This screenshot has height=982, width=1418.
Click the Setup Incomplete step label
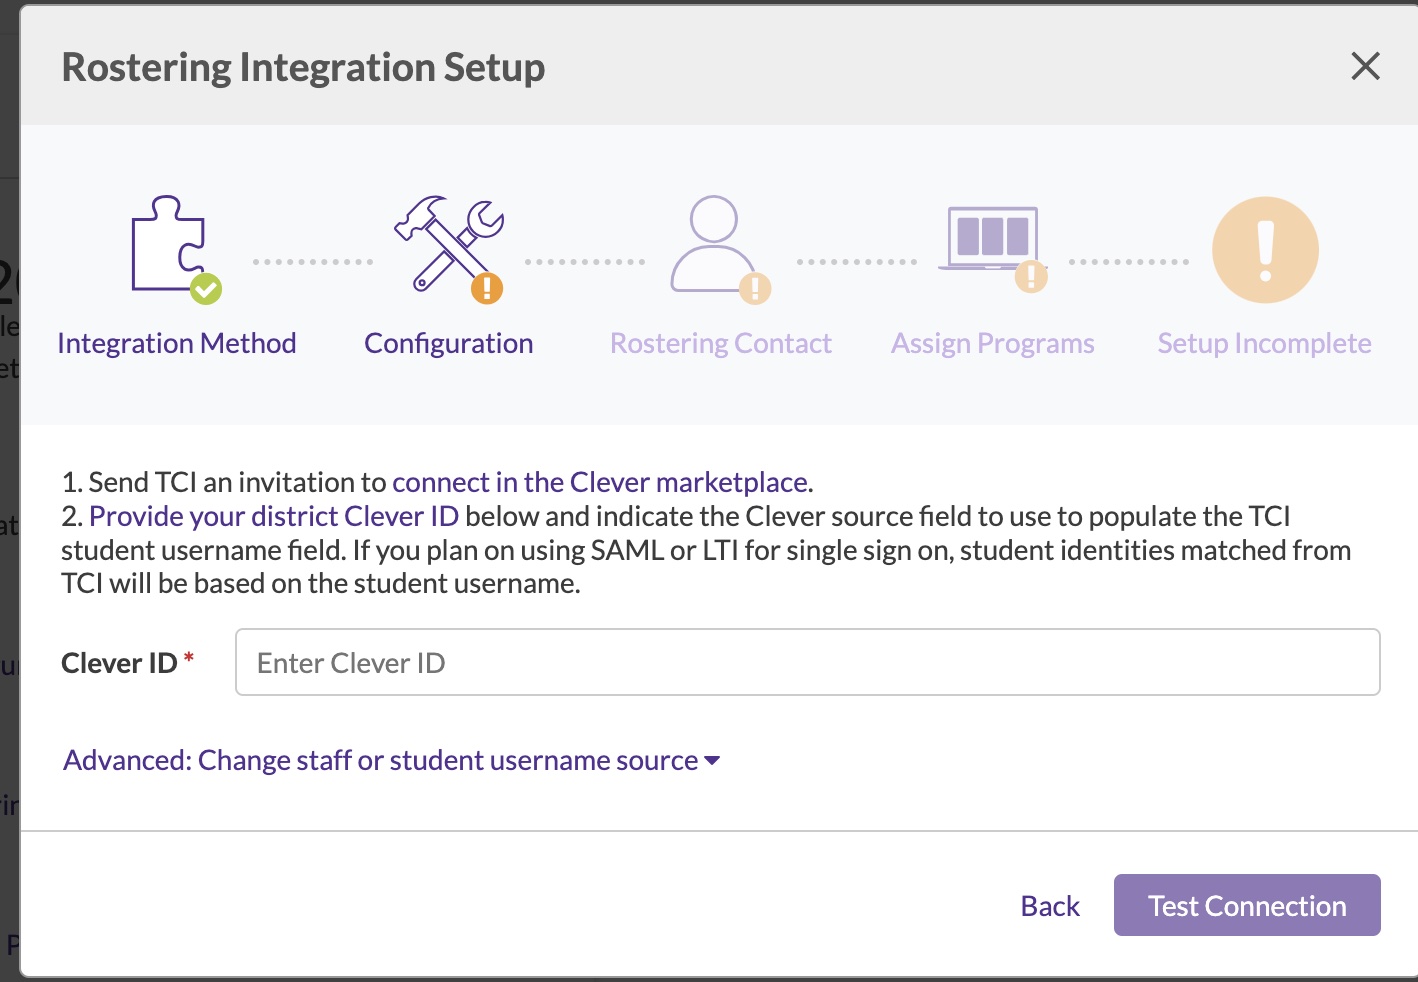point(1264,343)
